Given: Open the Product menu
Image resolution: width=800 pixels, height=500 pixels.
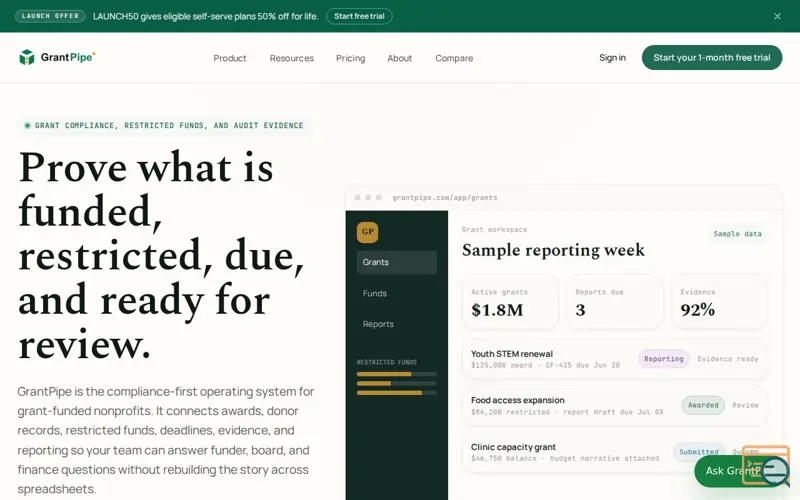Looking at the screenshot, I should coord(230,58).
